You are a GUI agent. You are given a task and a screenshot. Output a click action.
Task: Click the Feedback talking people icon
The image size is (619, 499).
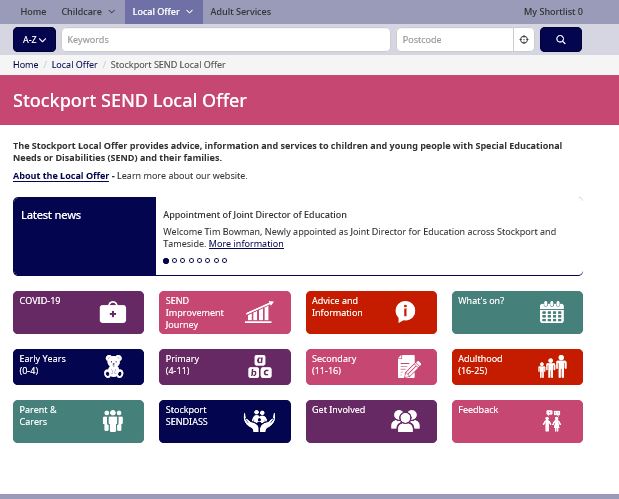[552, 421]
